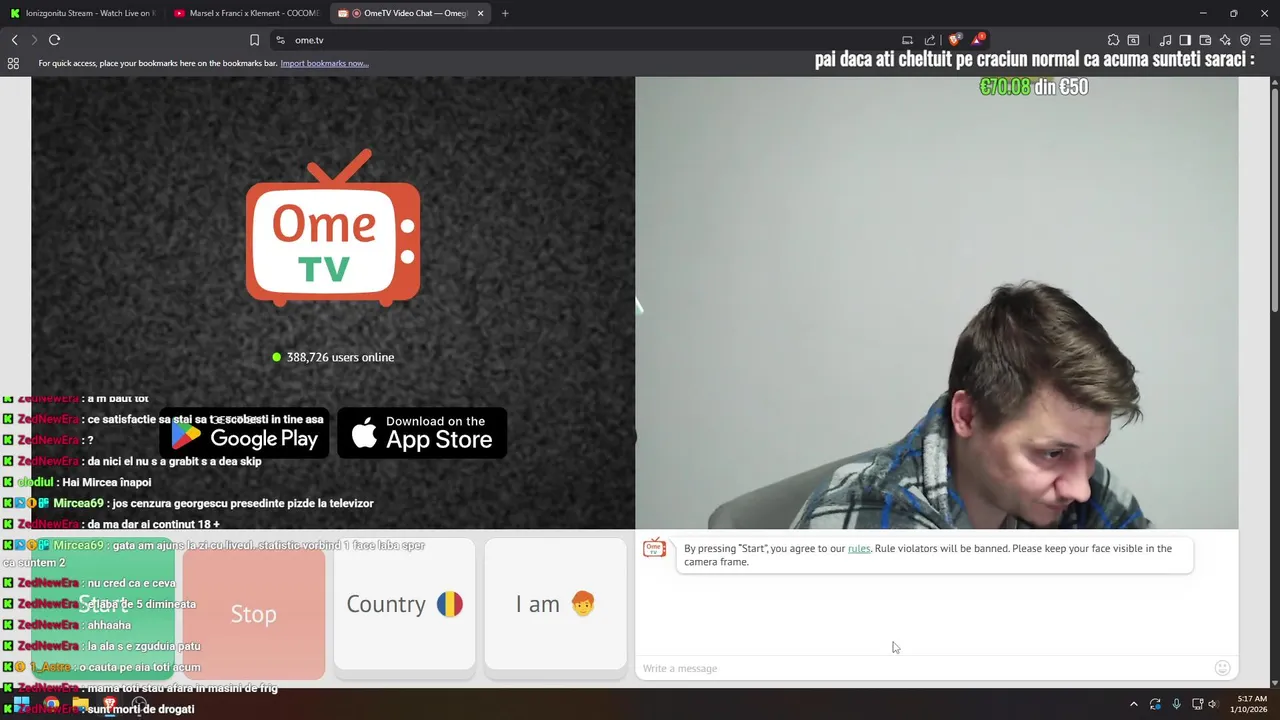1280x720 pixels.
Task: Click the Write a message field
Action: click(920, 668)
